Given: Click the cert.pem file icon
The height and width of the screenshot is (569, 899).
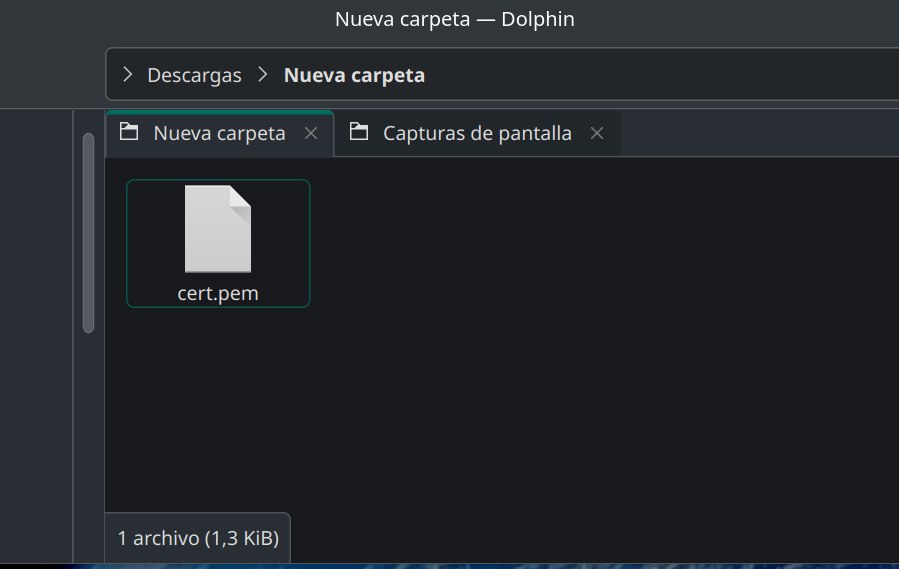Looking at the screenshot, I should [x=218, y=229].
